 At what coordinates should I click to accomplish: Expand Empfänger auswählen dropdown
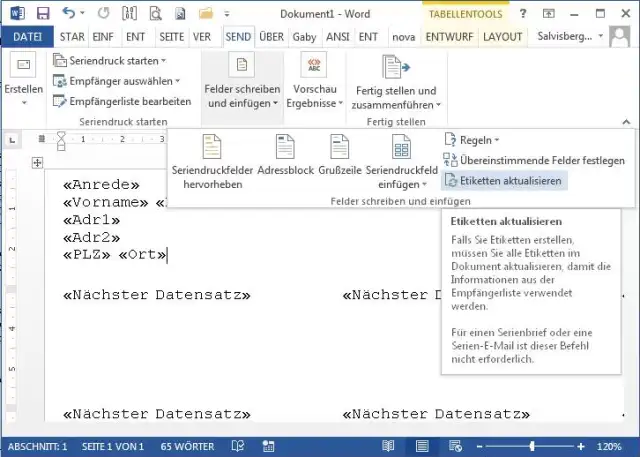point(118,81)
